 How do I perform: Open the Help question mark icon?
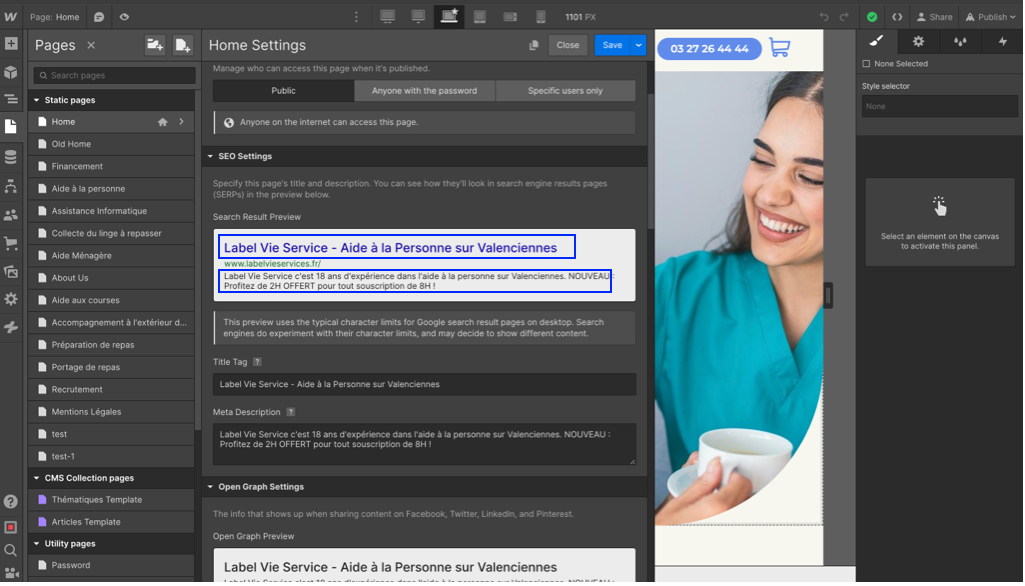[10, 502]
